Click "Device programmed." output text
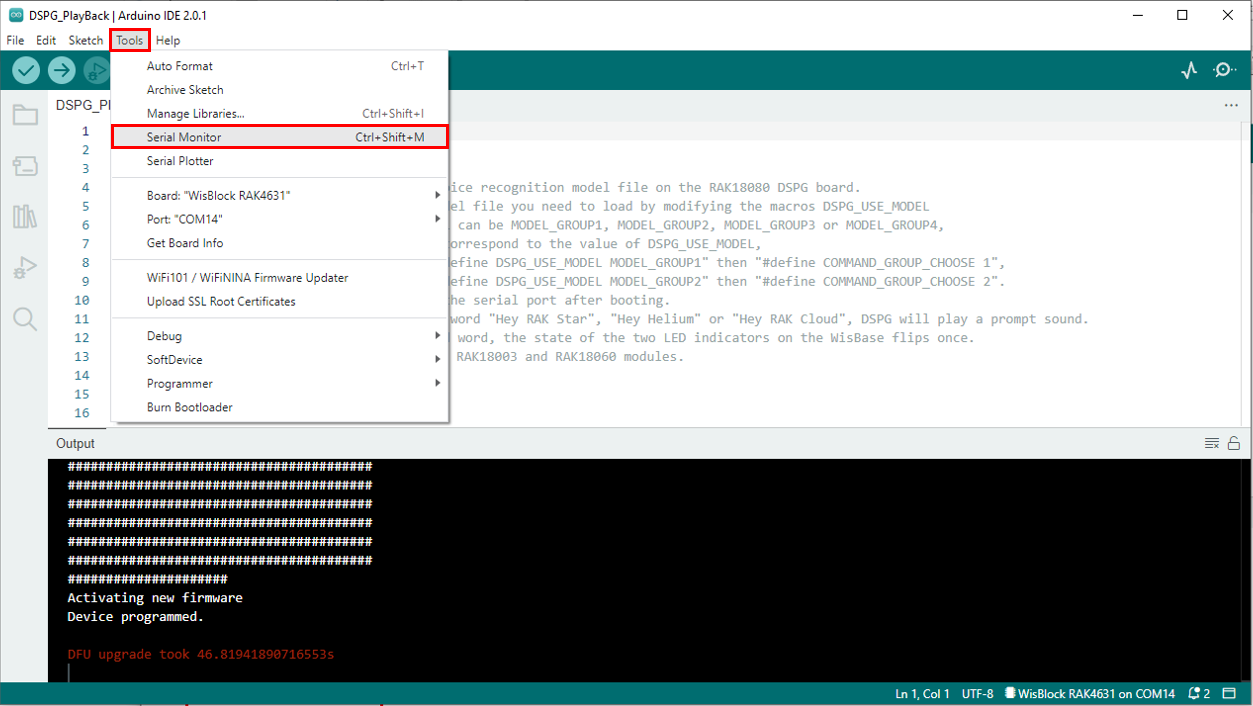The height and width of the screenshot is (706, 1253). [x=135, y=617]
